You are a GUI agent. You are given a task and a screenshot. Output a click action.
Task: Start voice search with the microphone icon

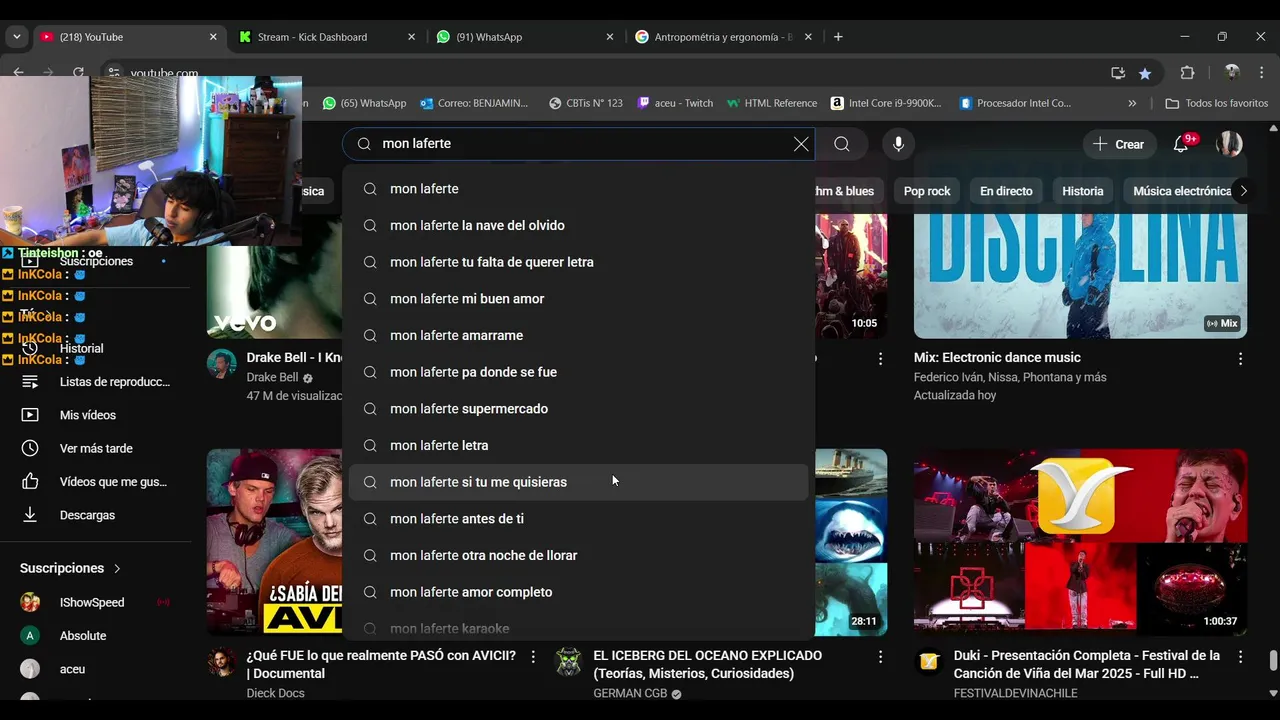pos(898,144)
